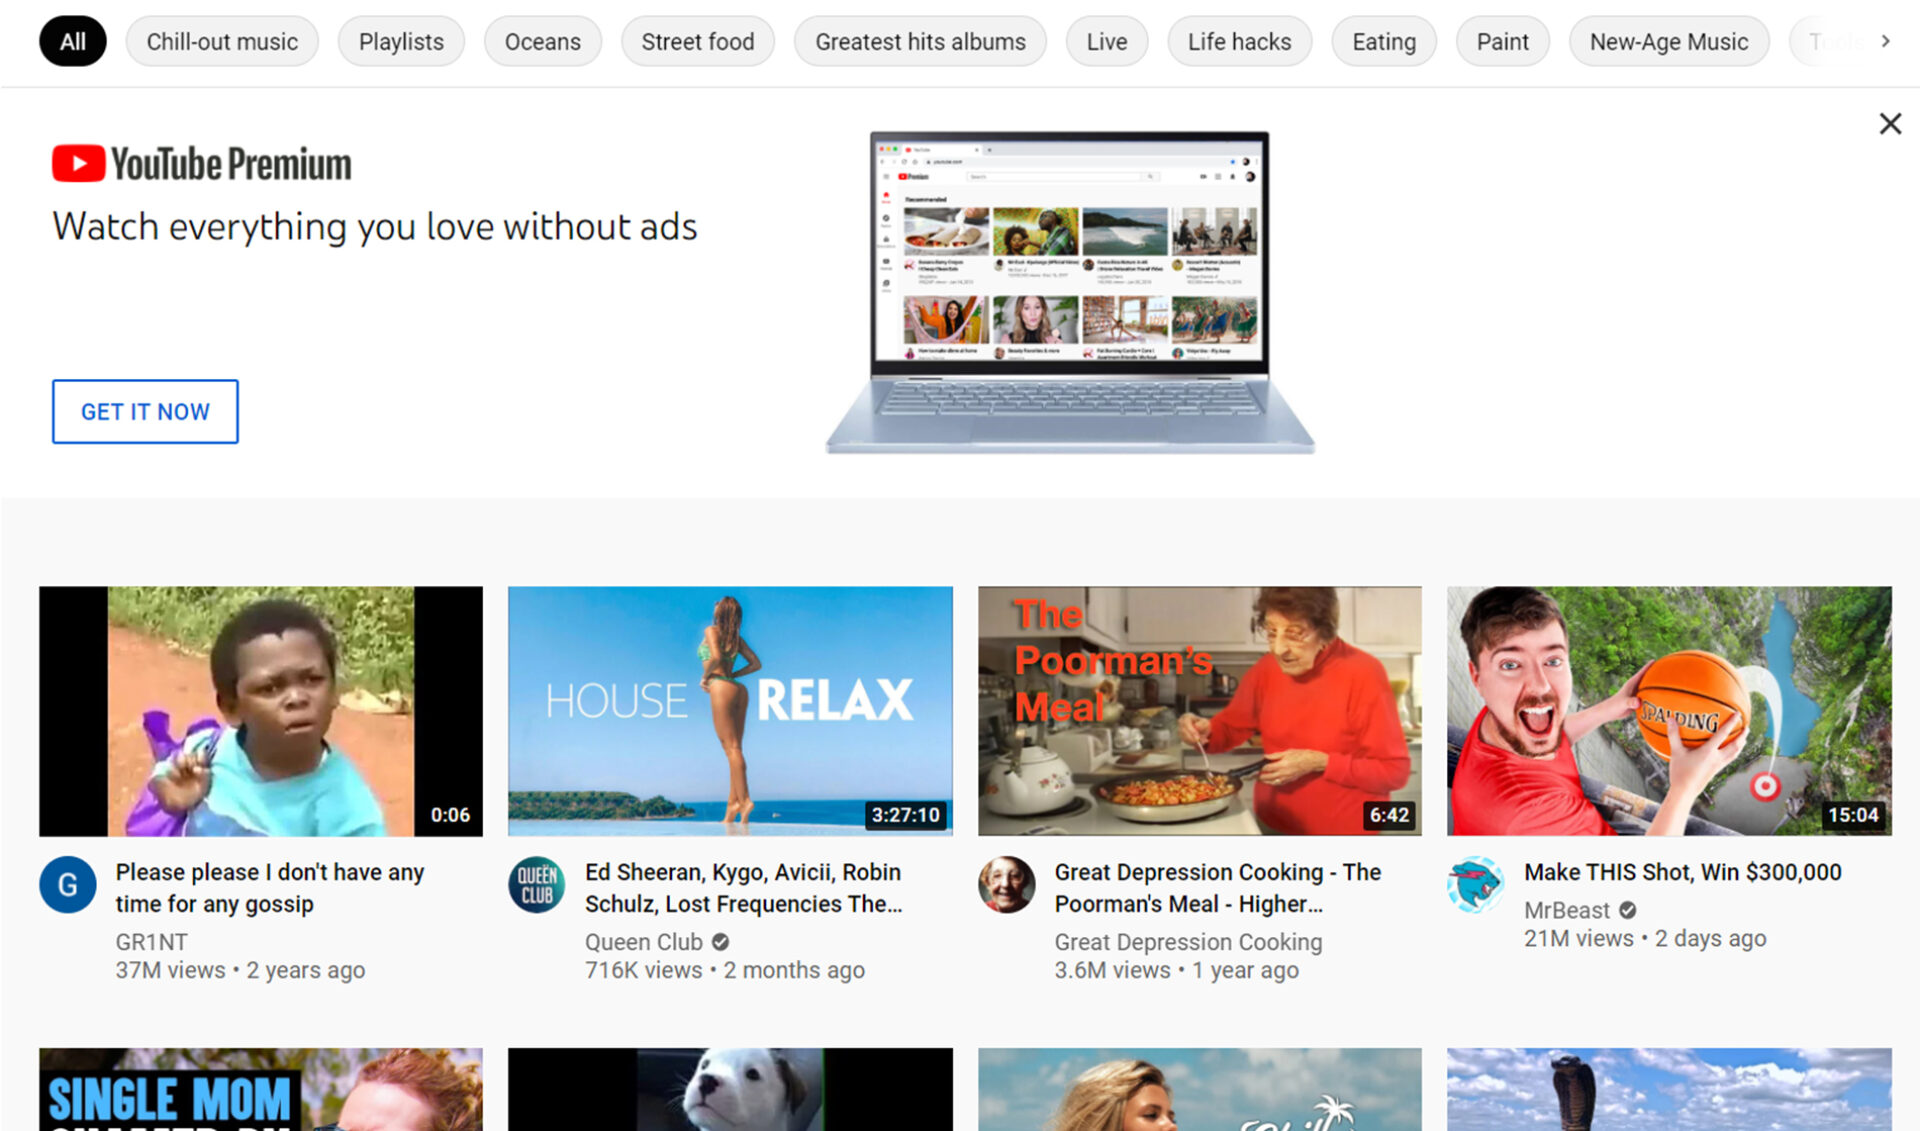Play the House Relax video thumbnail
1920x1131 pixels.
click(730, 711)
